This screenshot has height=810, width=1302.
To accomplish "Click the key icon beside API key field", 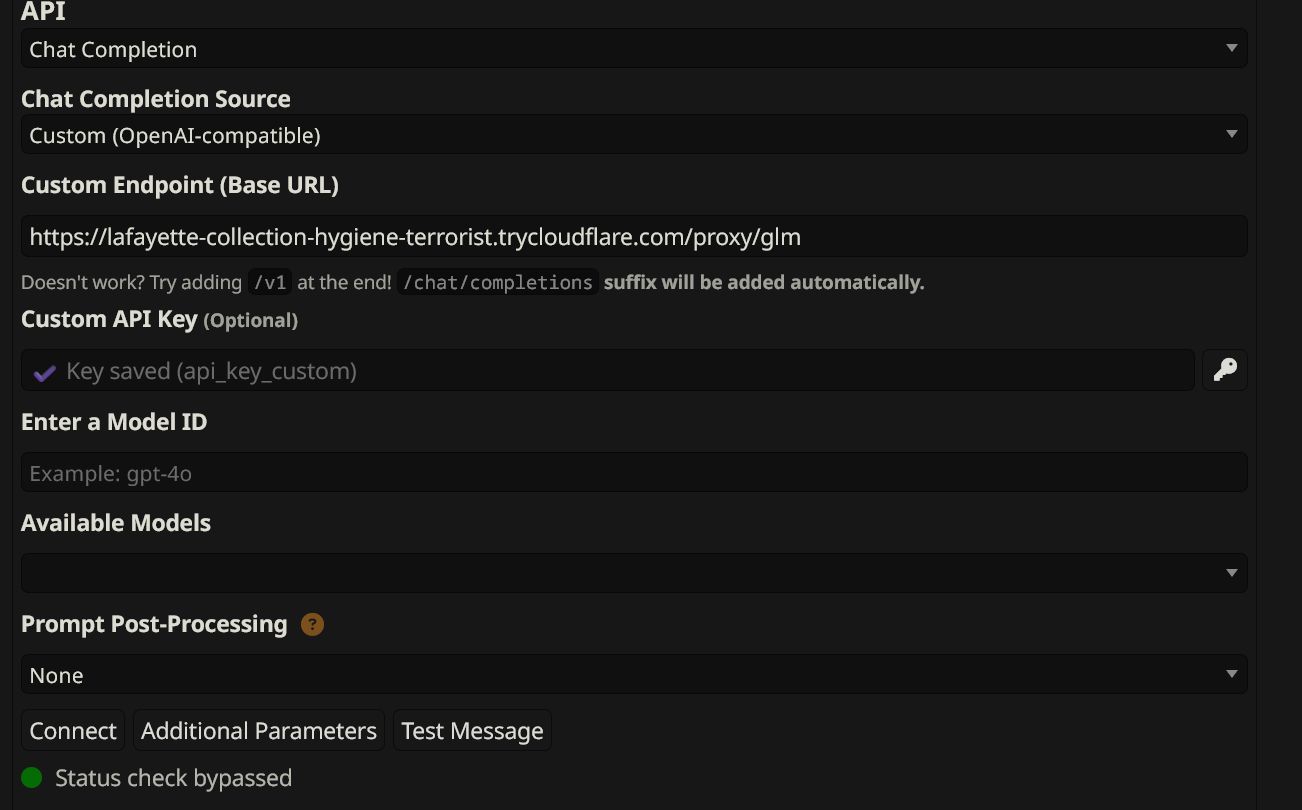I will tap(1224, 370).
